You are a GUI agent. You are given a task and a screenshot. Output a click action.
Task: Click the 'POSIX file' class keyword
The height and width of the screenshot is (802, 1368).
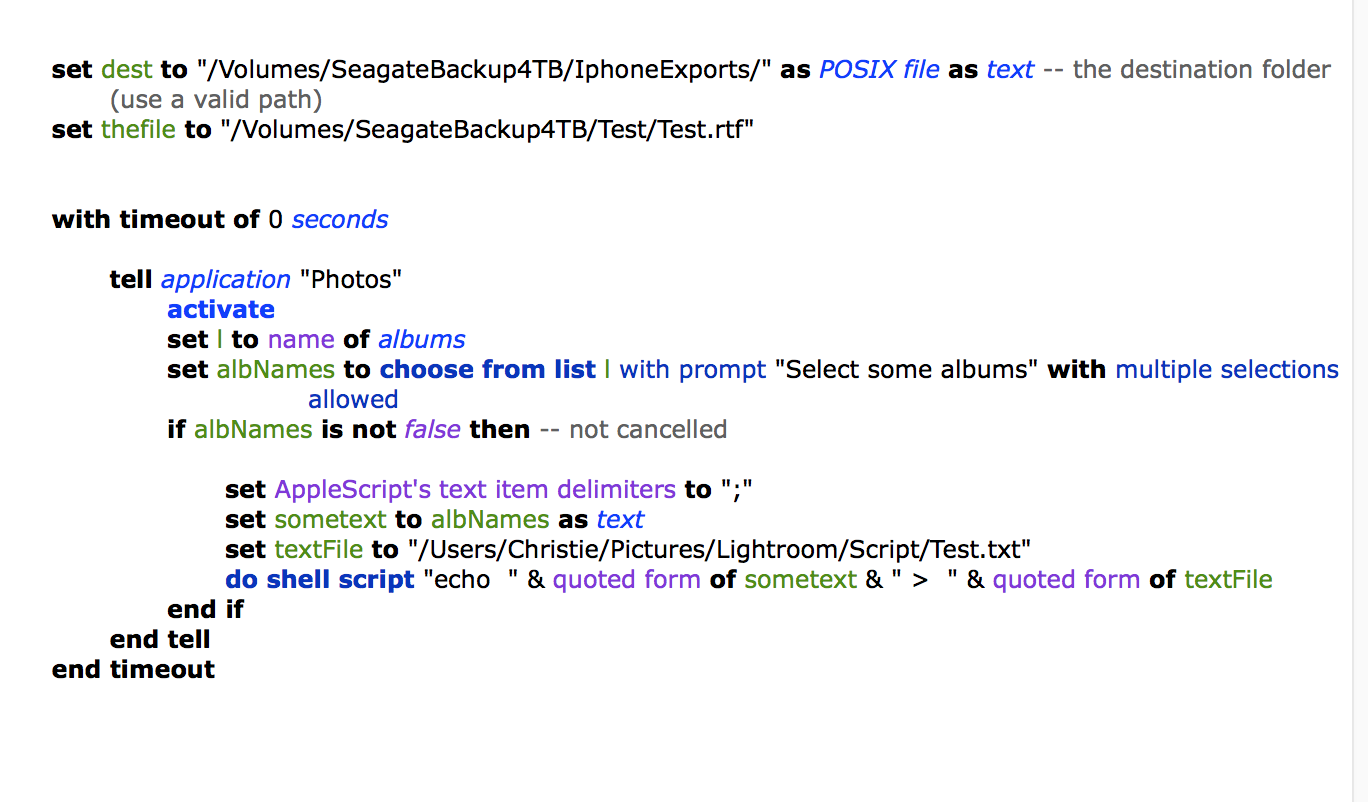tap(879, 70)
